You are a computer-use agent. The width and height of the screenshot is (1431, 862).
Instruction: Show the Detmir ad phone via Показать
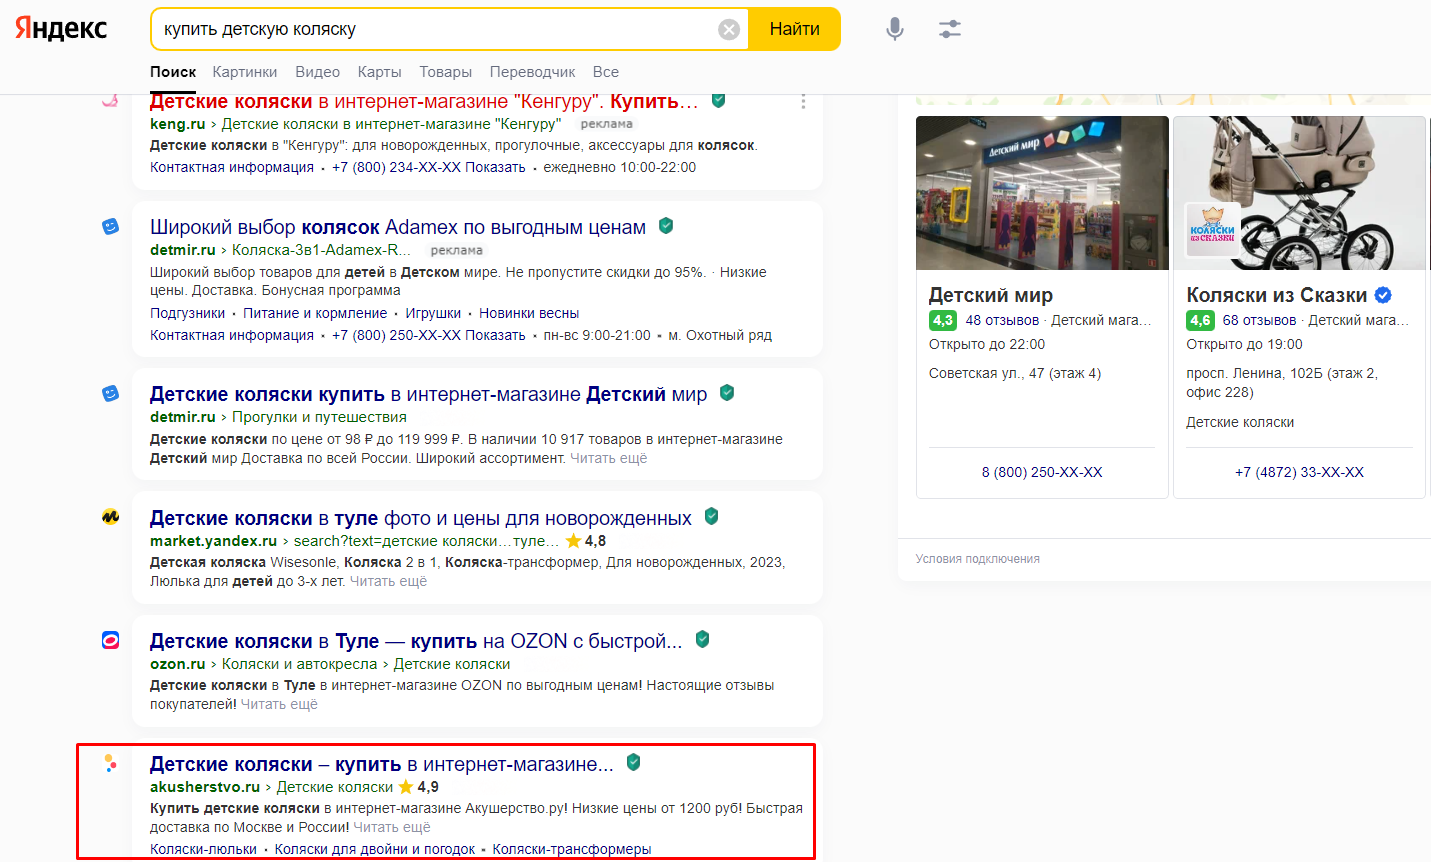[495, 335]
